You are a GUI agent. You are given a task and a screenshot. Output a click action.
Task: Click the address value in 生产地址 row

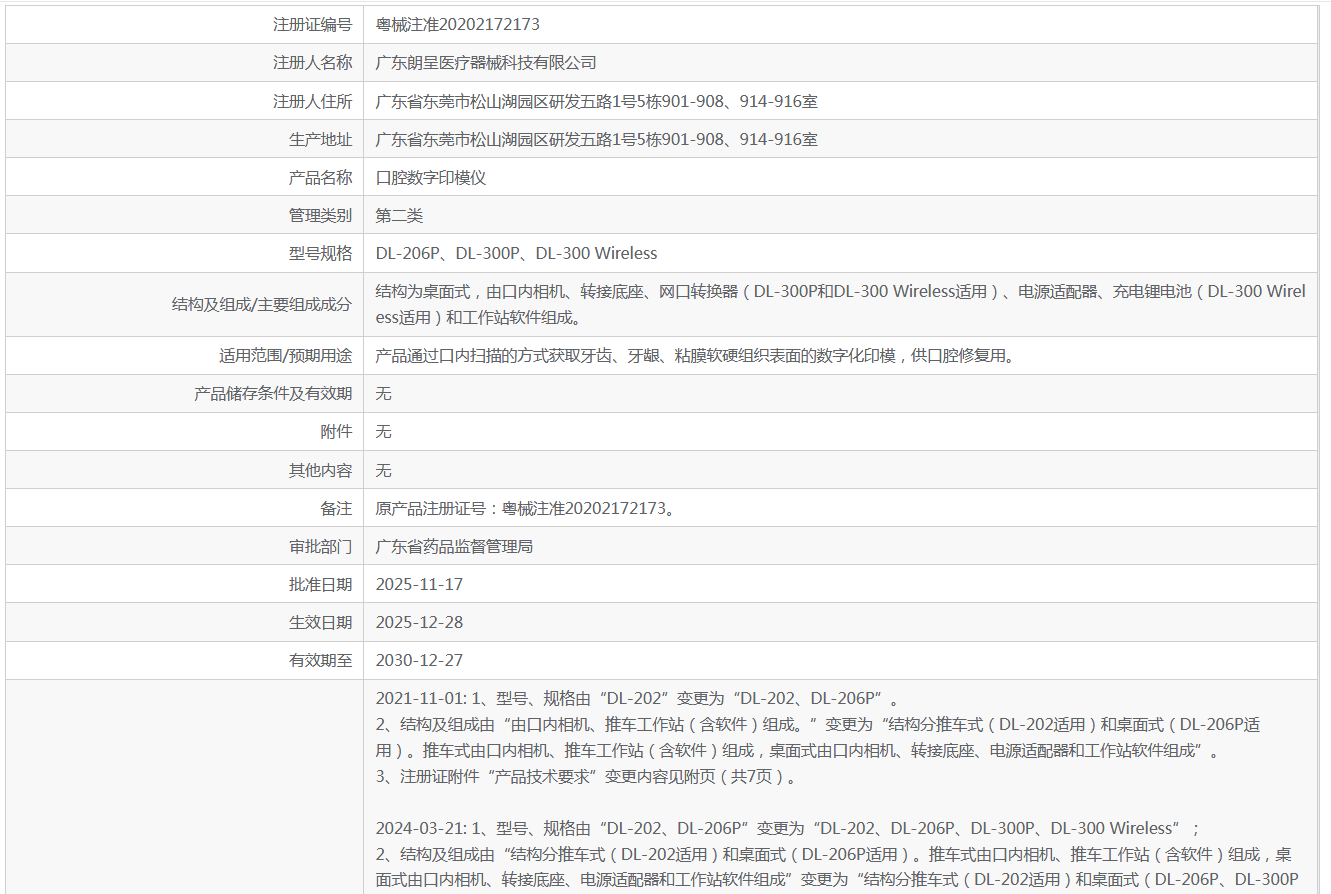coord(597,139)
